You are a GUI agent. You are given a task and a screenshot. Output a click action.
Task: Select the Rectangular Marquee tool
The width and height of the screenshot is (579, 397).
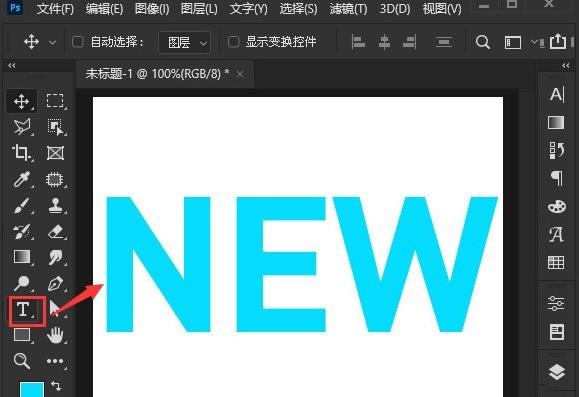55,101
